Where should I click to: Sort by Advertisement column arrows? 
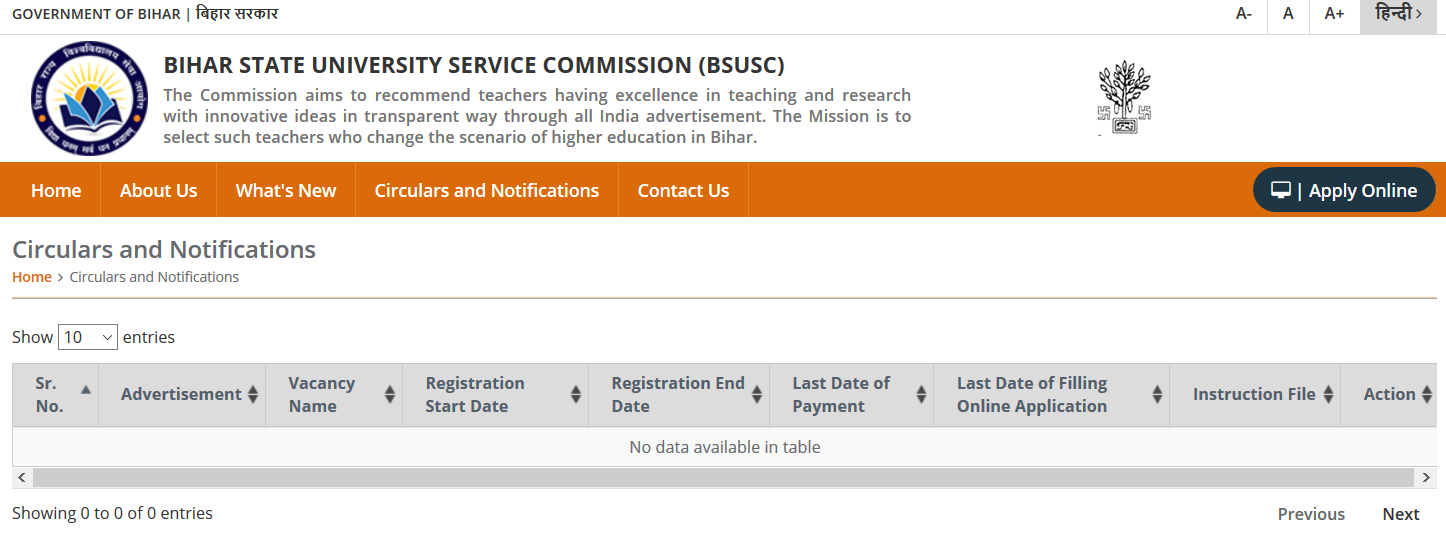[x=253, y=395]
